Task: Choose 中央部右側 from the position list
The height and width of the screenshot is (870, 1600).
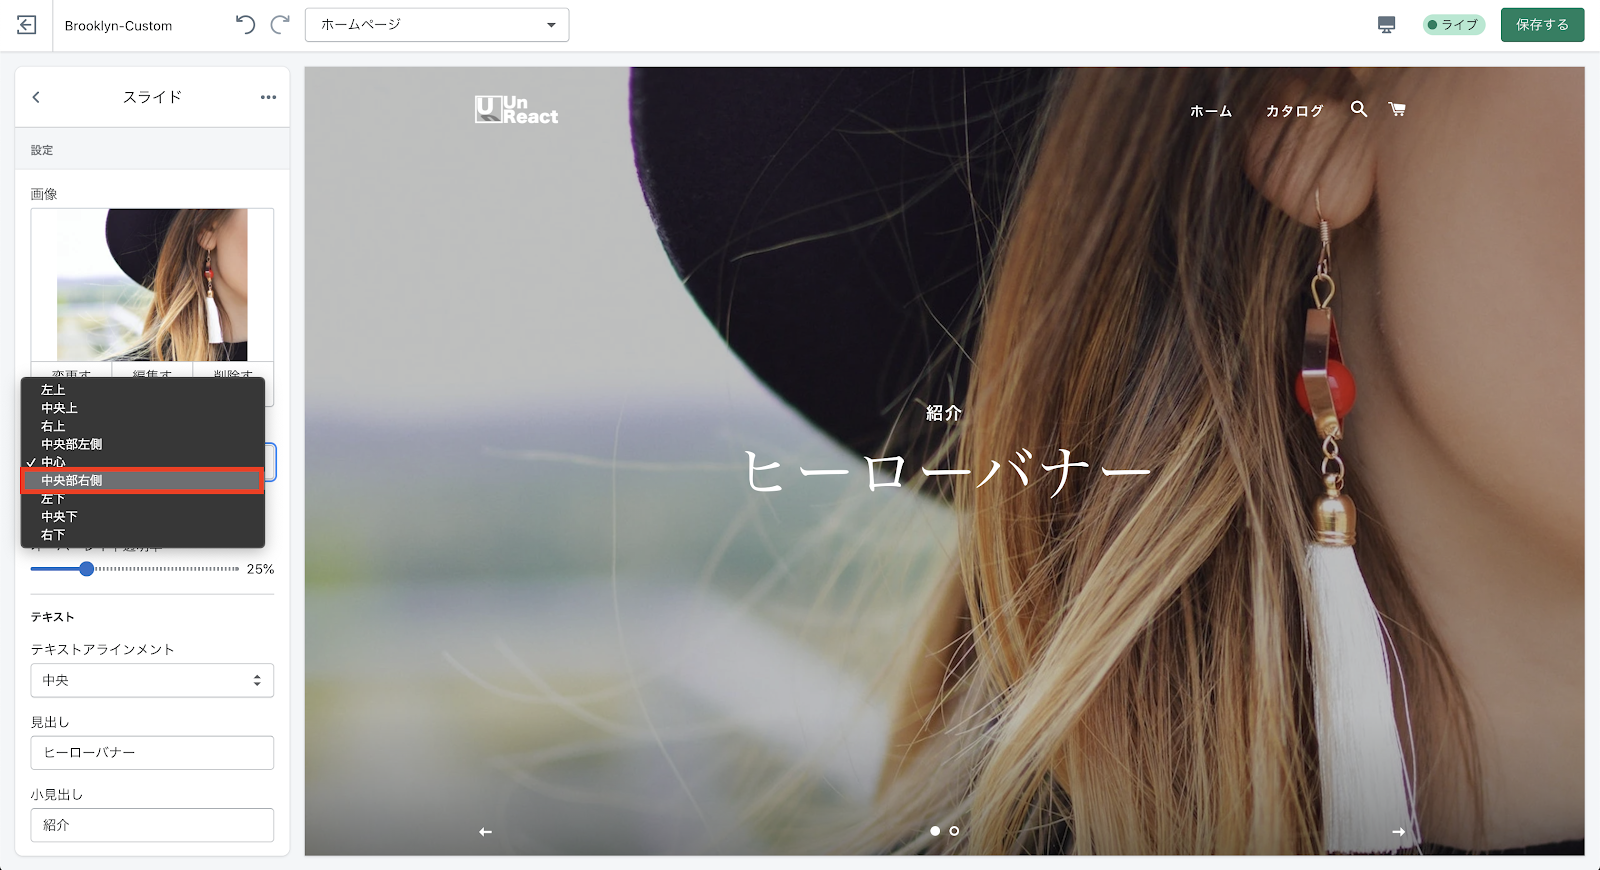Action: pos(142,481)
